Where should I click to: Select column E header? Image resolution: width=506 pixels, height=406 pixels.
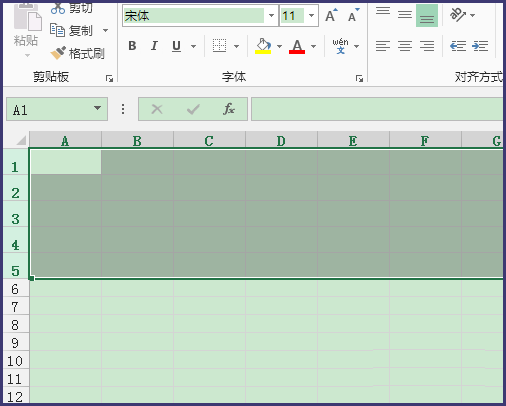(x=353, y=140)
